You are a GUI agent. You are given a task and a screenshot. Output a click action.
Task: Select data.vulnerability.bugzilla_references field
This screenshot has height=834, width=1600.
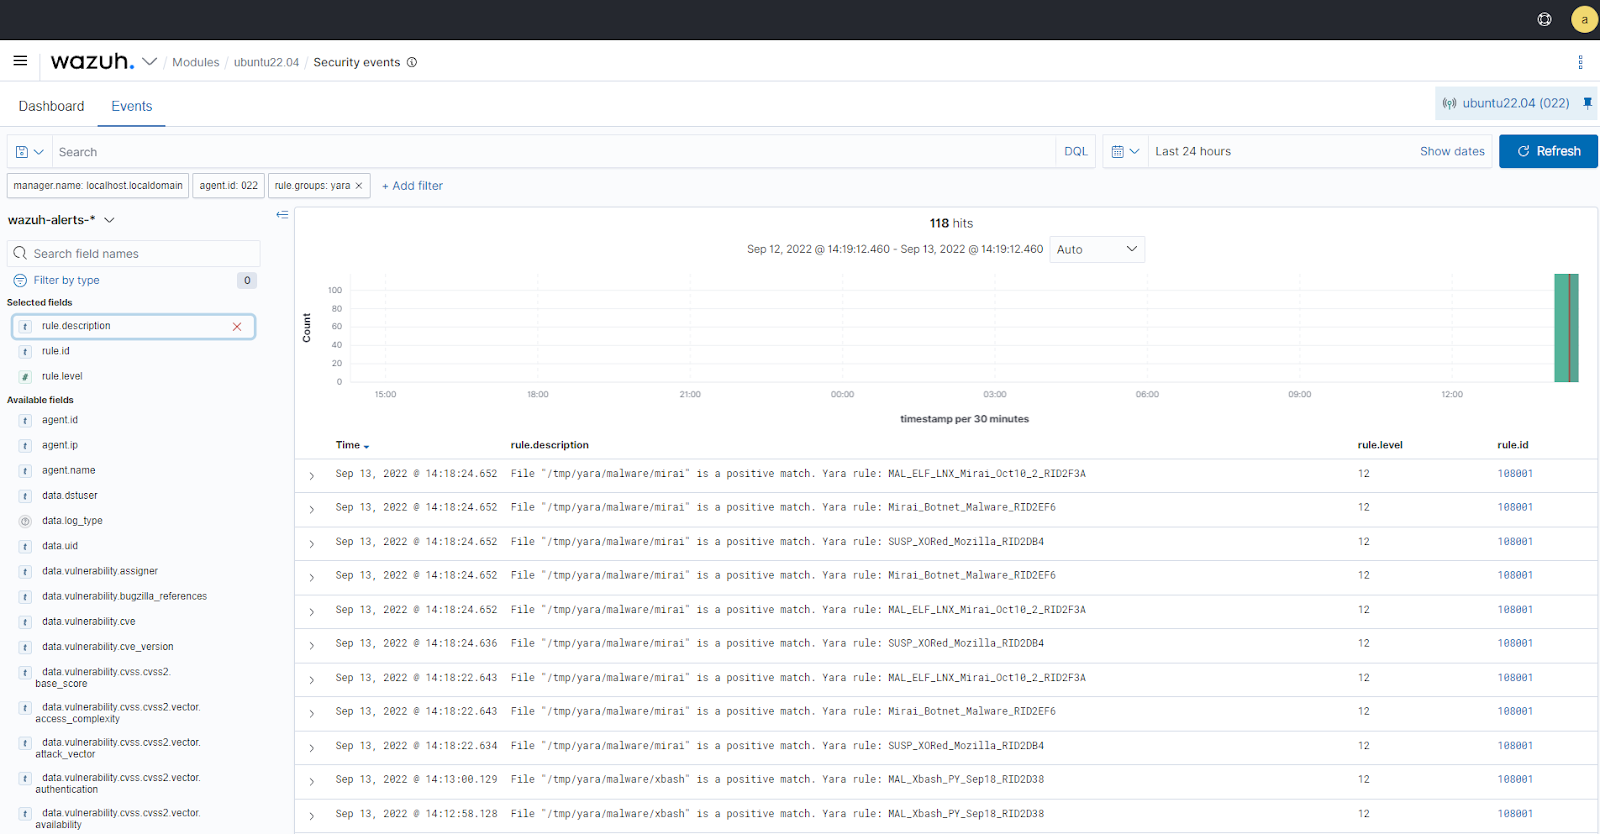[x=124, y=597]
